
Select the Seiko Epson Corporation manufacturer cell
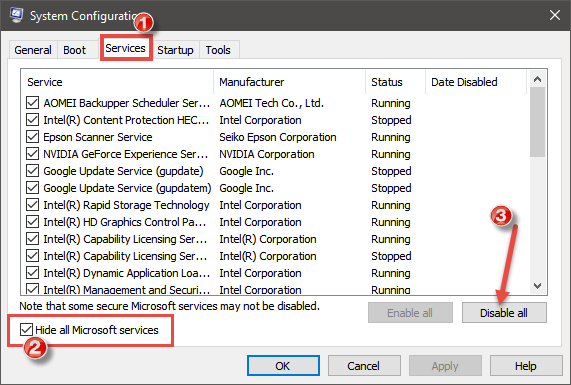point(278,137)
